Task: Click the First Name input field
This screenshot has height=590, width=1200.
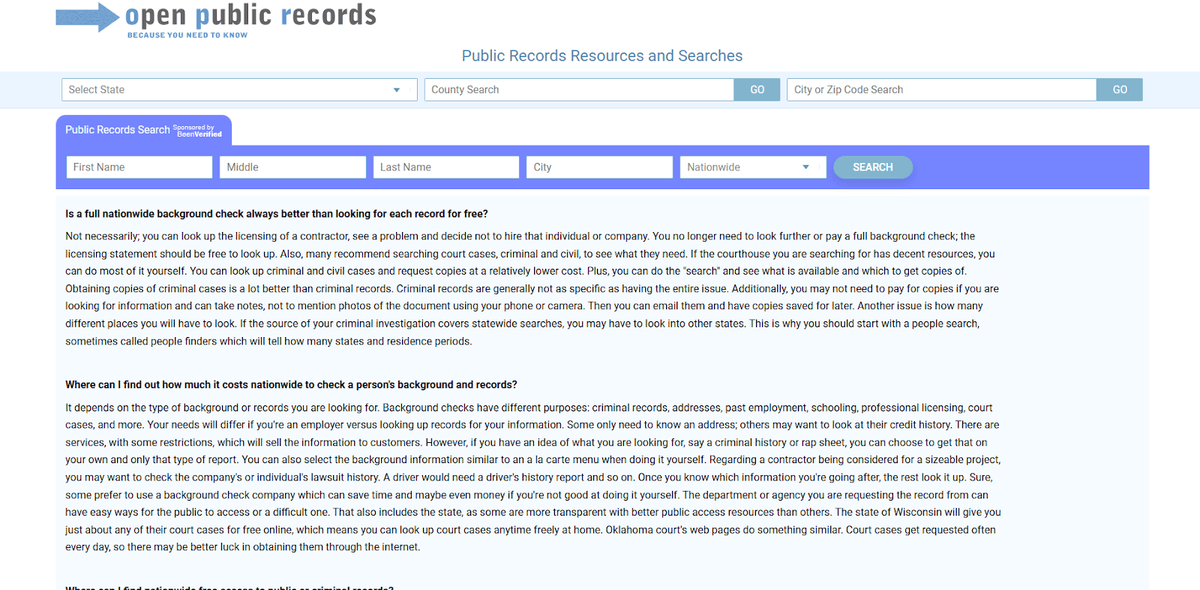Action: point(138,166)
